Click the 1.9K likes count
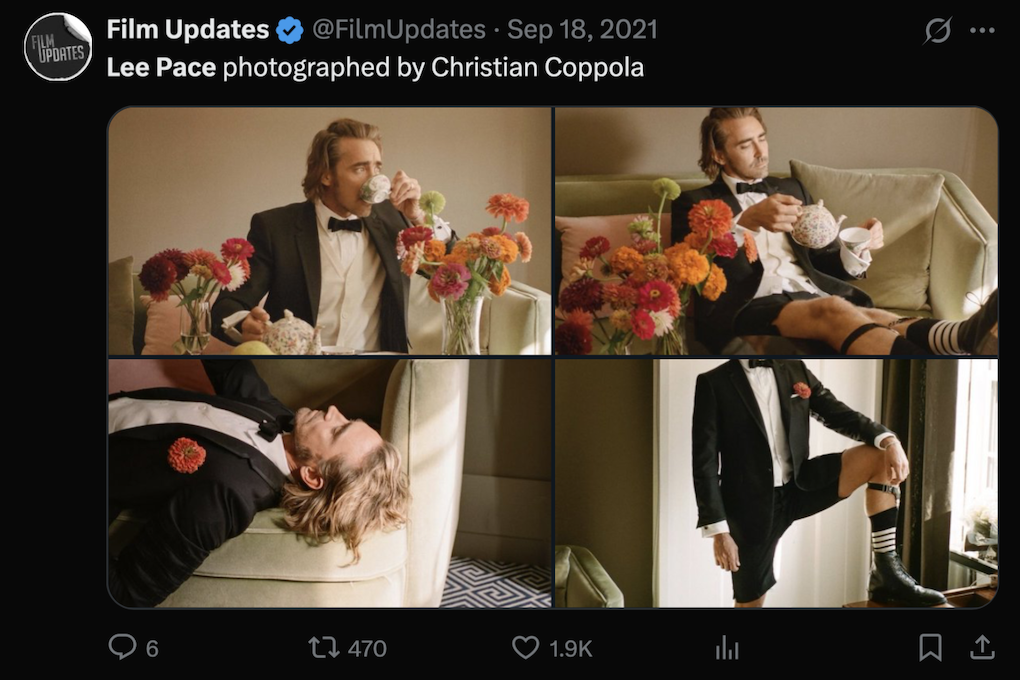The height and width of the screenshot is (680, 1020). [571, 648]
